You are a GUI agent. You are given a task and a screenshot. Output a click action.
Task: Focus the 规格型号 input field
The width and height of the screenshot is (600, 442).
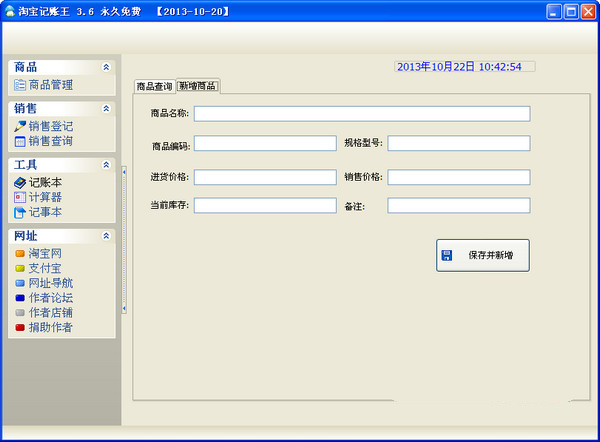click(459, 144)
